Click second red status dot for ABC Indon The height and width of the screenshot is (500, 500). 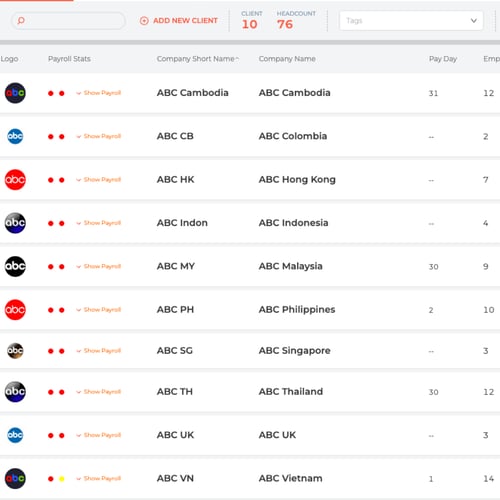coord(62,223)
